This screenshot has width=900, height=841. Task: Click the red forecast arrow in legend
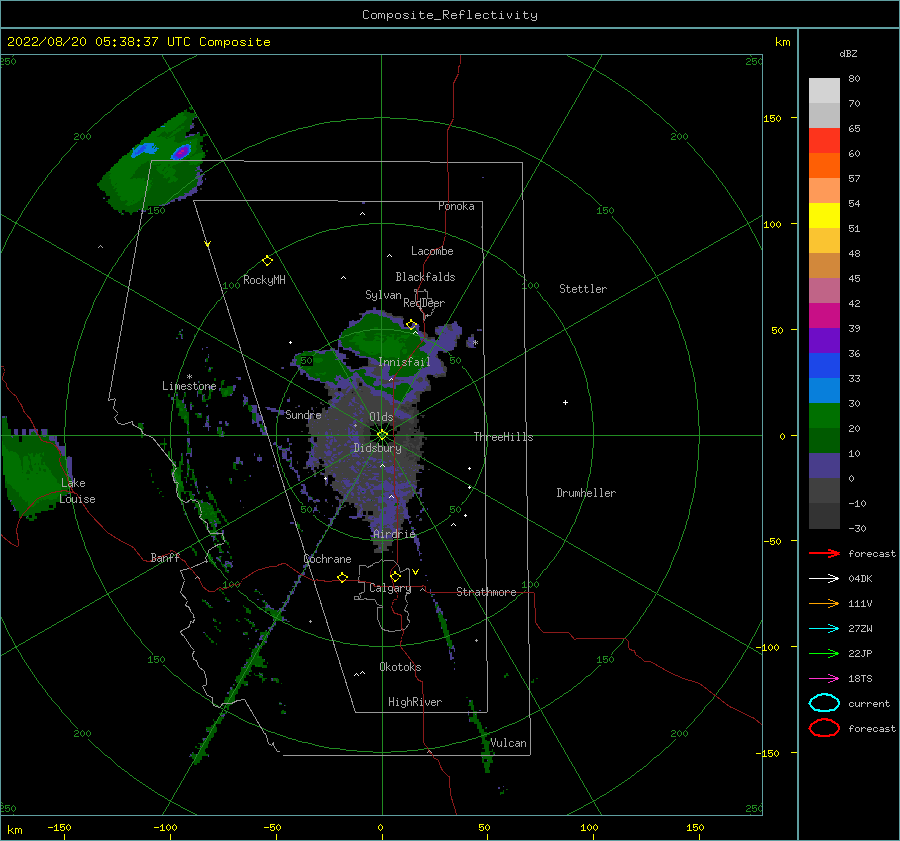pyautogui.click(x=824, y=553)
